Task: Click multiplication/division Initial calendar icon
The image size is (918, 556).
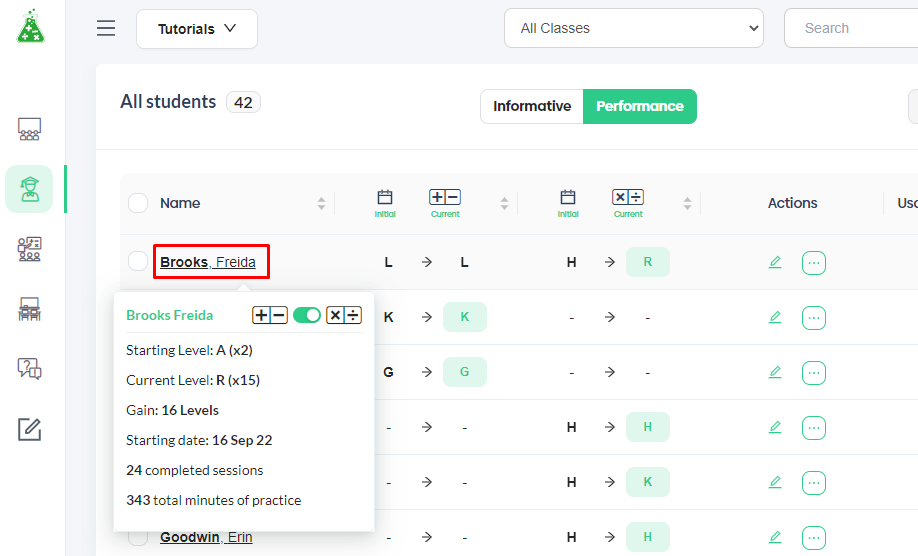Action: pyautogui.click(x=568, y=197)
